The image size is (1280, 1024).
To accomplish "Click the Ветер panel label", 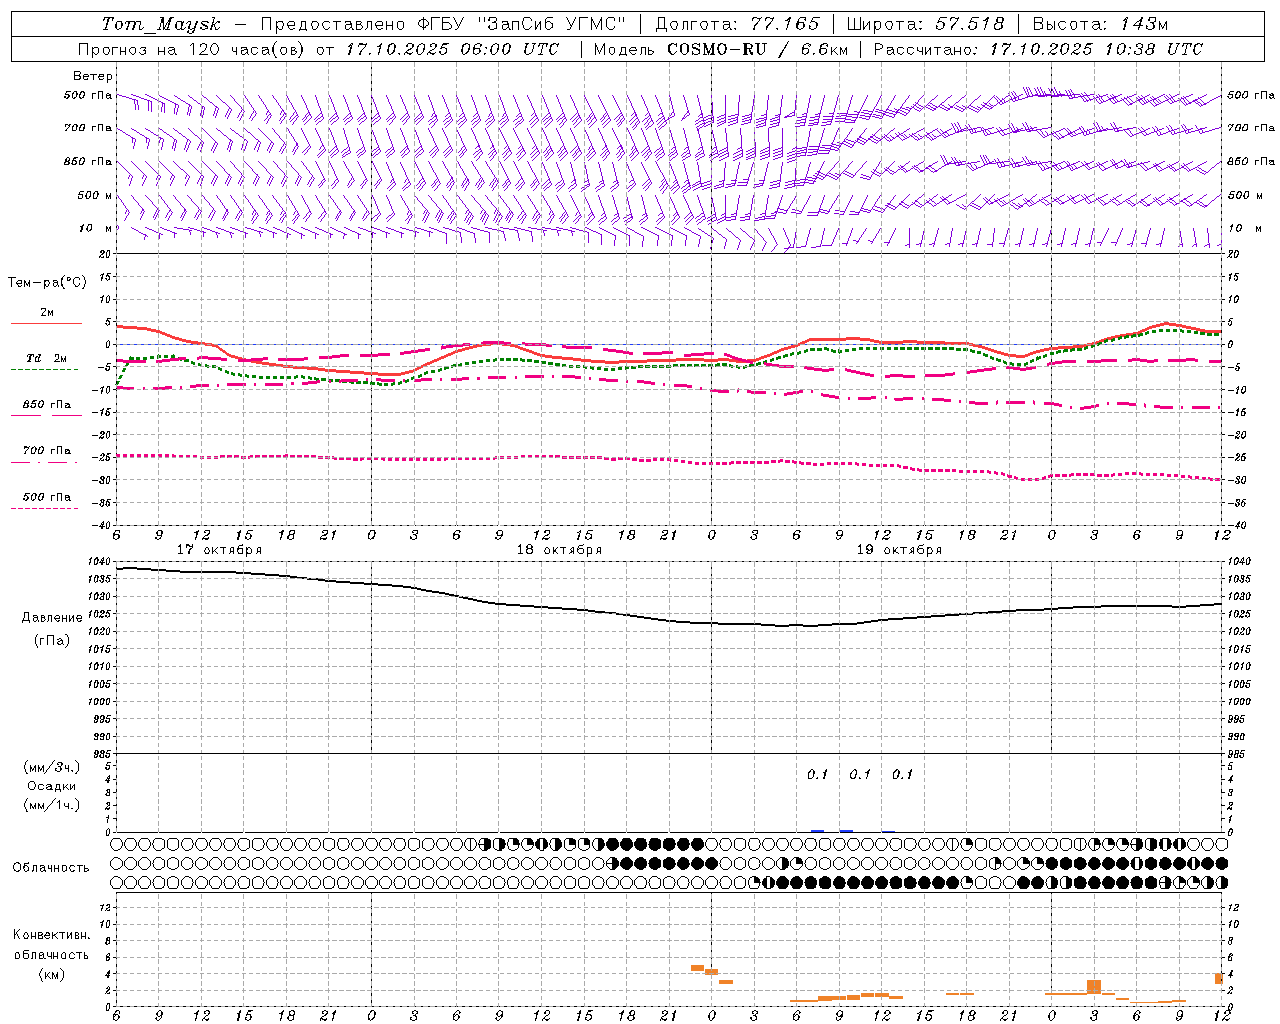I will tap(93, 76).
